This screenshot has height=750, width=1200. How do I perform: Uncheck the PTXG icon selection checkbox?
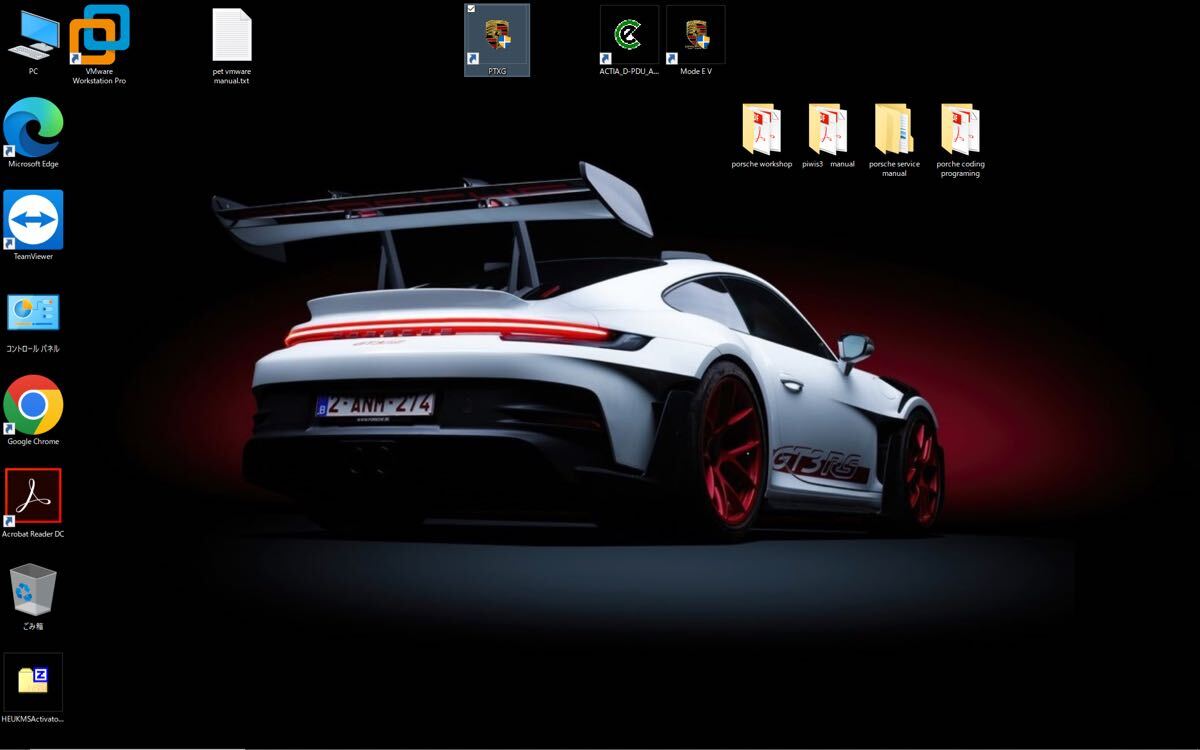[x=472, y=10]
